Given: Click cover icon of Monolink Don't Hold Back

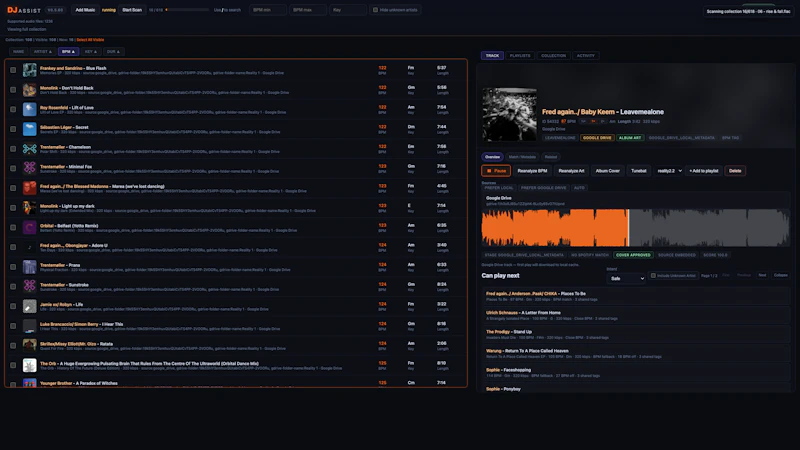Looking at the screenshot, I should pos(30,90).
